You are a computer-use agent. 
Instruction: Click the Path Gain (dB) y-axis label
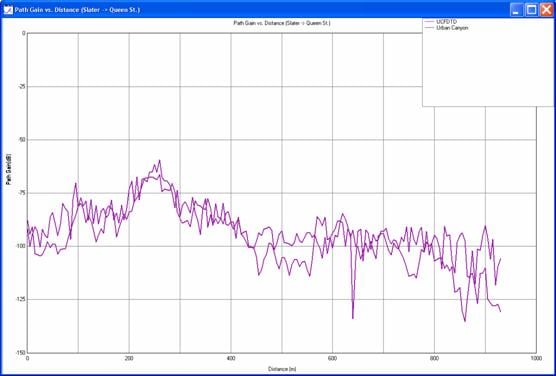[8, 171]
